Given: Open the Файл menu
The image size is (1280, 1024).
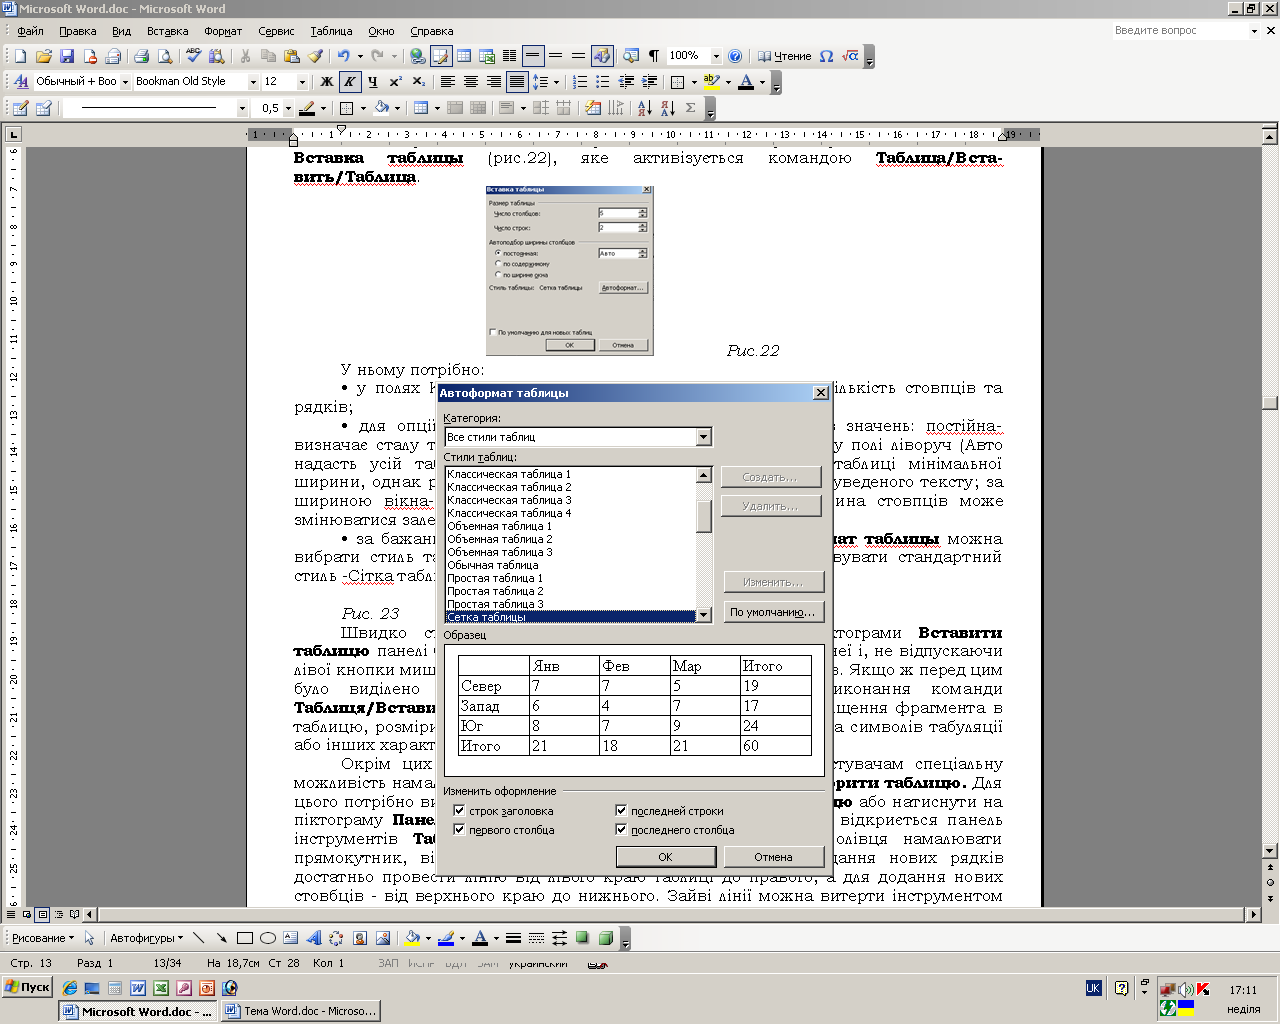Looking at the screenshot, I should click(x=31, y=31).
